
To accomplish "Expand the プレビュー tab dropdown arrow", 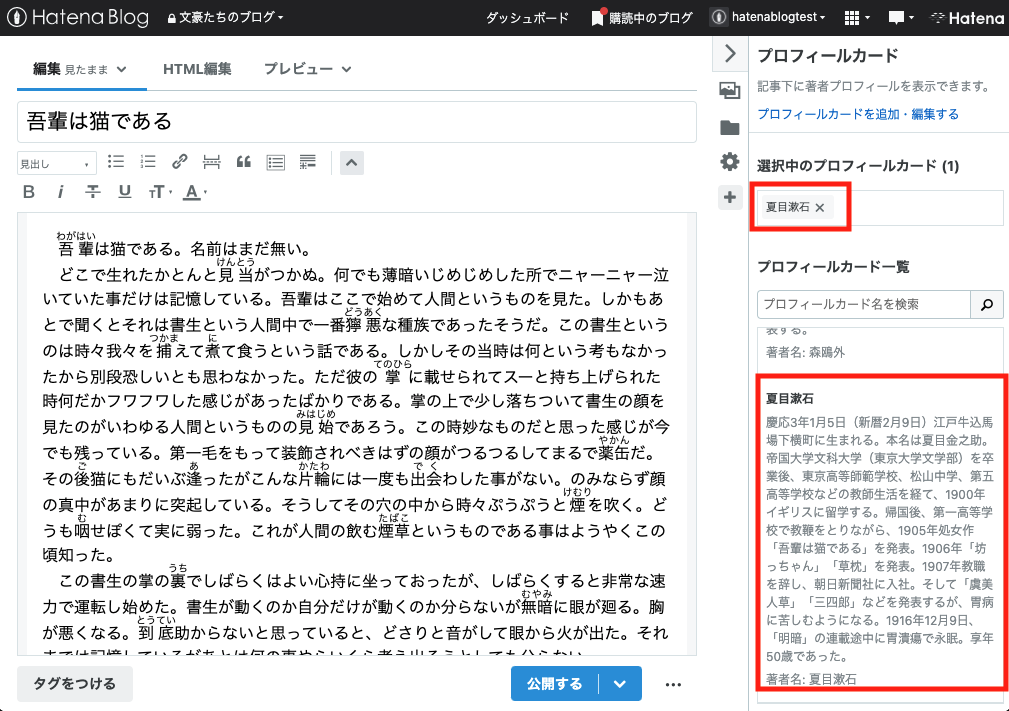I will [x=345, y=70].
